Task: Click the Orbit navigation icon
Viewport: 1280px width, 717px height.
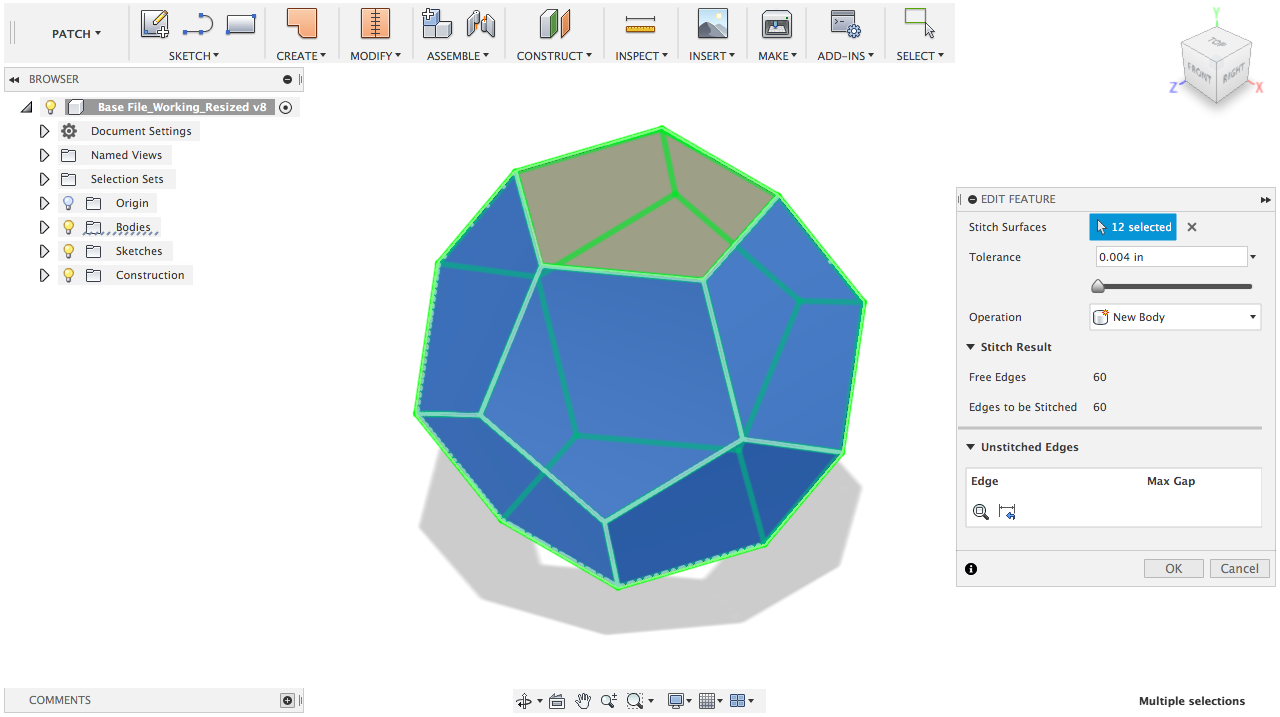Action: pyautogui.click(x=524, y=701)
